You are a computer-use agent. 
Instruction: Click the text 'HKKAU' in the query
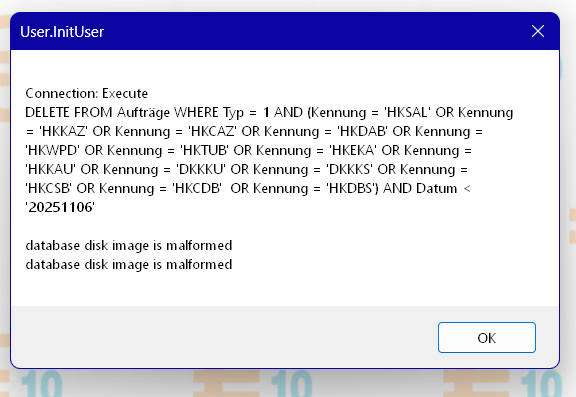(51, 169)
